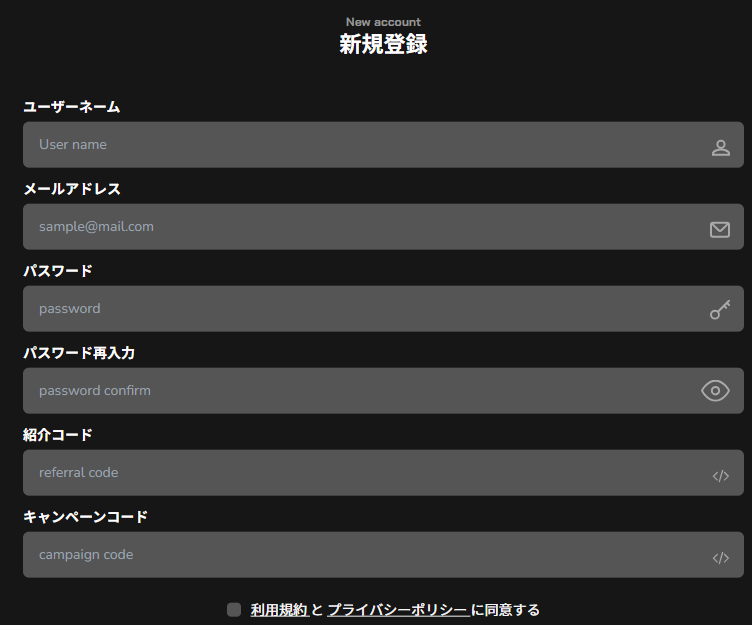Click the メールアドレス field label

point(72,189)
